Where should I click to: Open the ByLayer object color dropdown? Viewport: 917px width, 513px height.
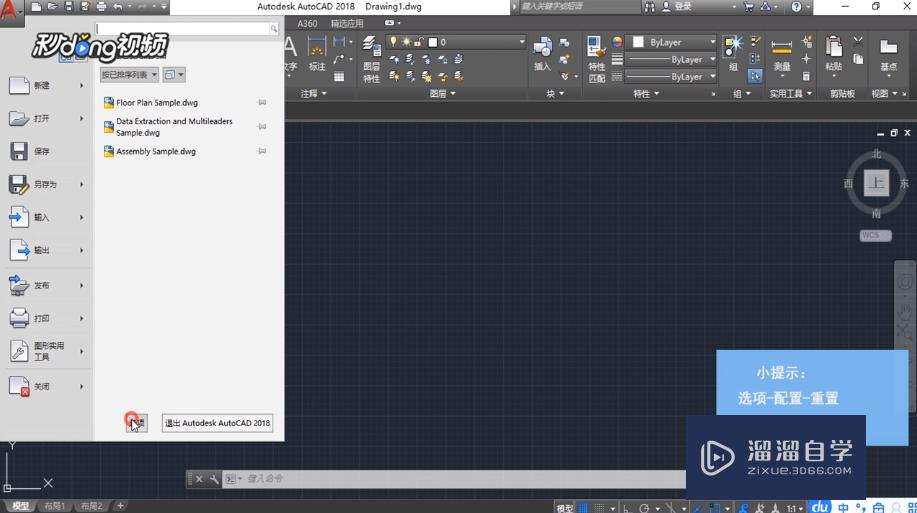[x=671, y=42]
